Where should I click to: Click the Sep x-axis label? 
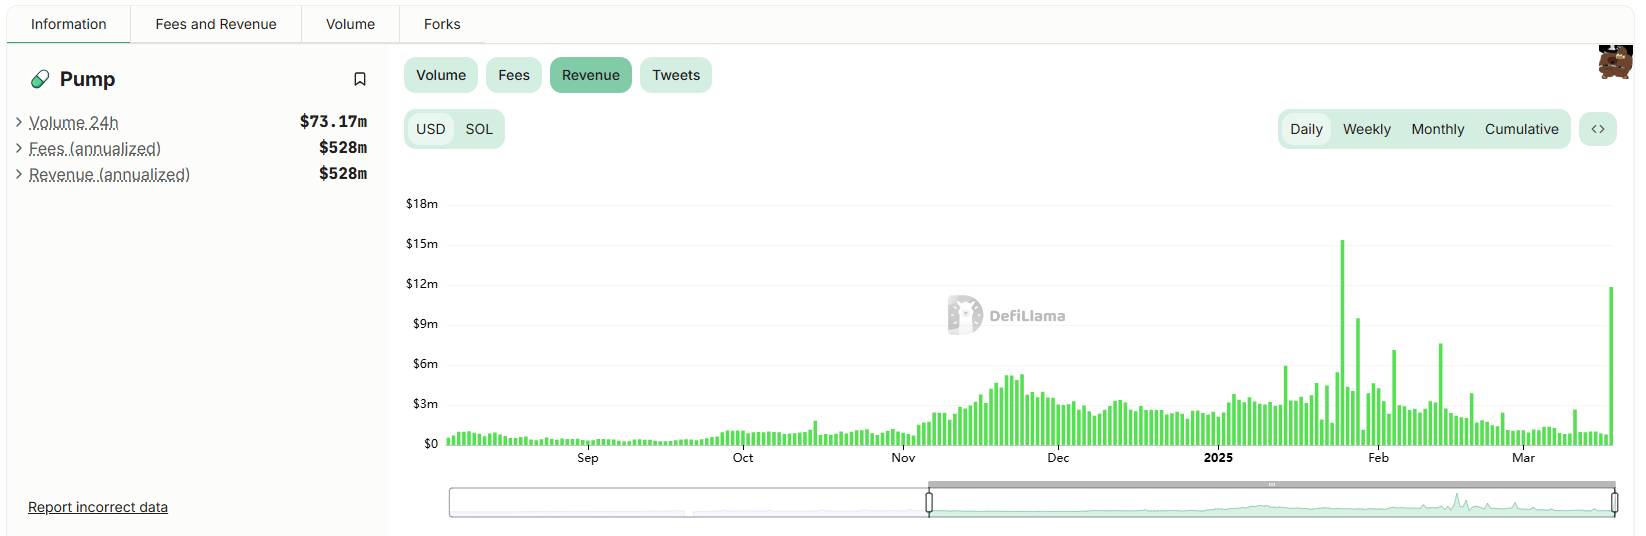[x=588, y=458]
